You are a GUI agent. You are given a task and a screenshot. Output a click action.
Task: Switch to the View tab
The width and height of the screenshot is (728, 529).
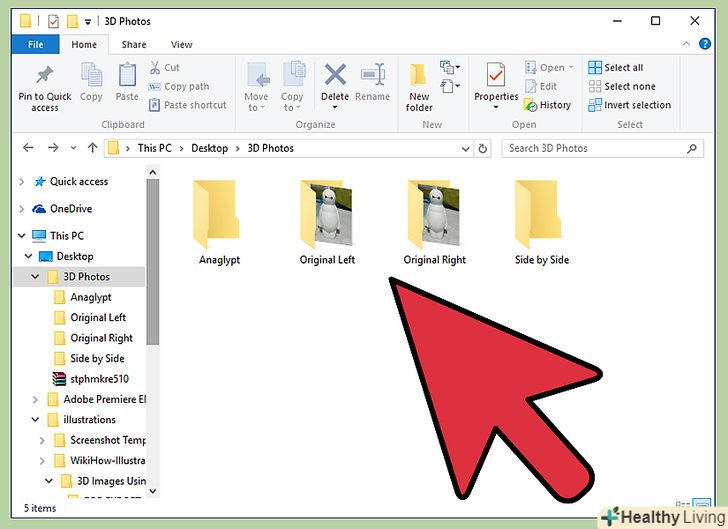coord(181,45)
